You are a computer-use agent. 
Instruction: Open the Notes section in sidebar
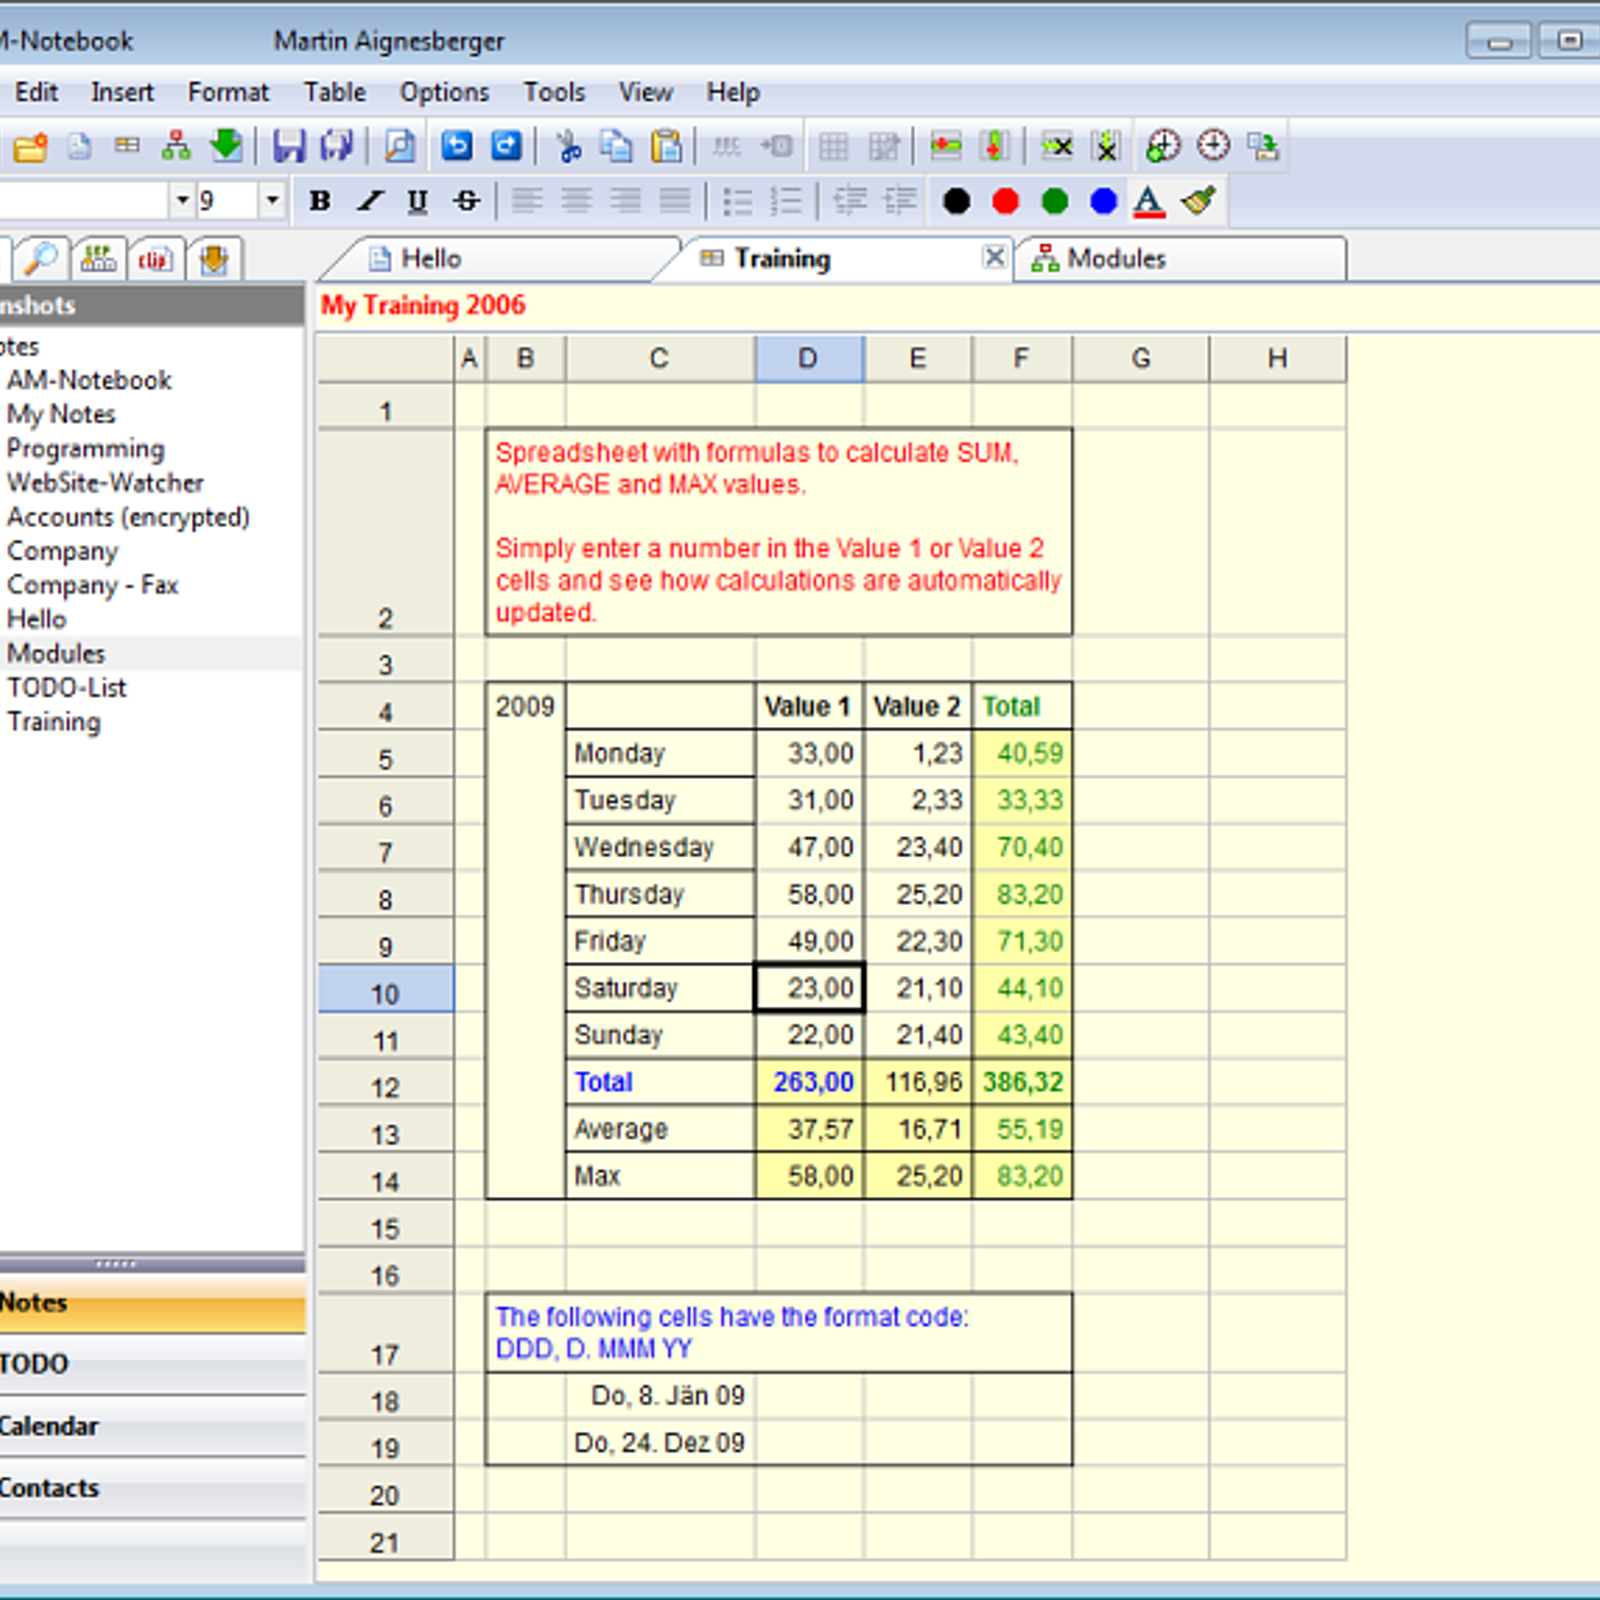click(x=152, y=1303)
